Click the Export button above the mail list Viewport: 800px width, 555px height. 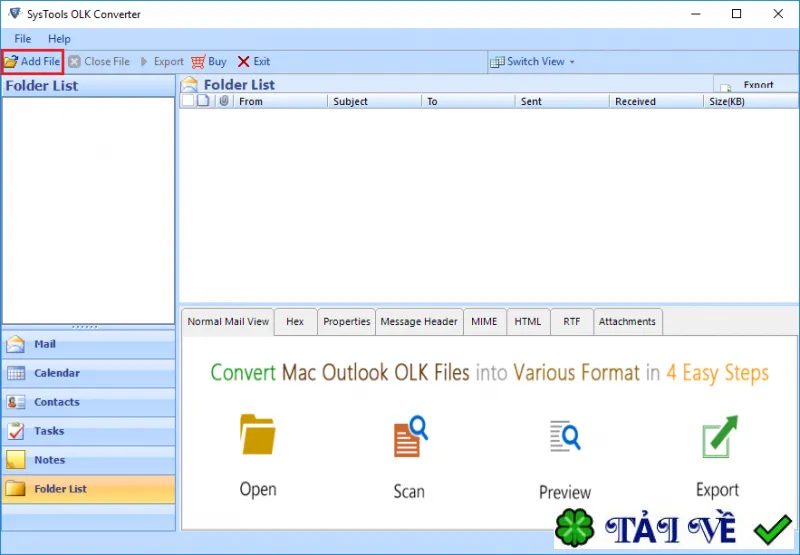(756, 85)
